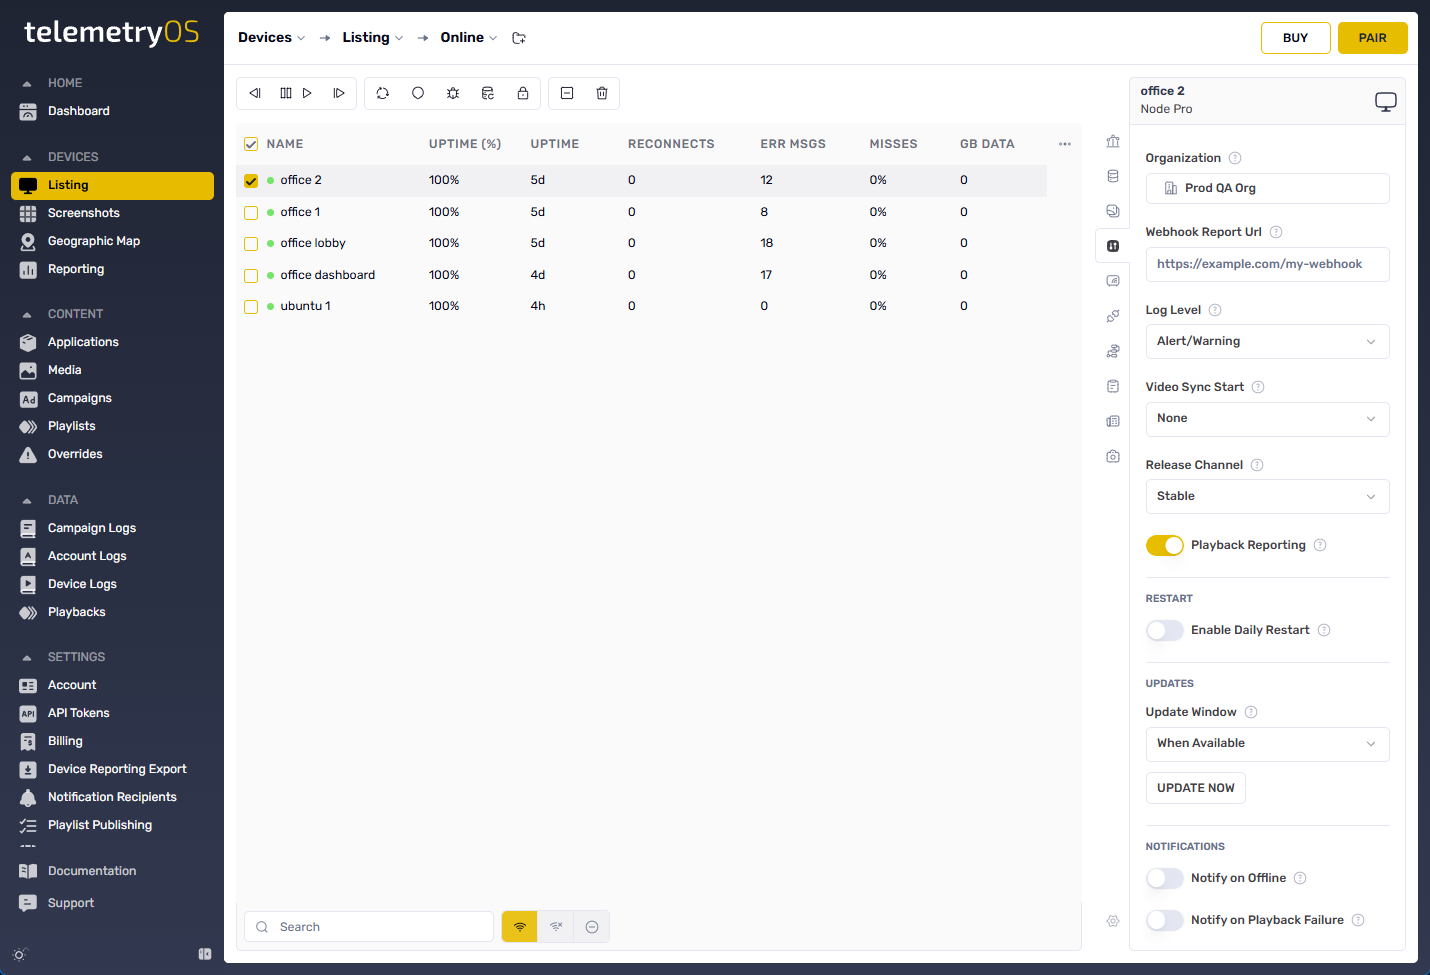This screenshot has width=1430, height=975.
Task: Open the plug connector icon tab in side strip
Action: pyautogui.click(x=1113, y=316)
